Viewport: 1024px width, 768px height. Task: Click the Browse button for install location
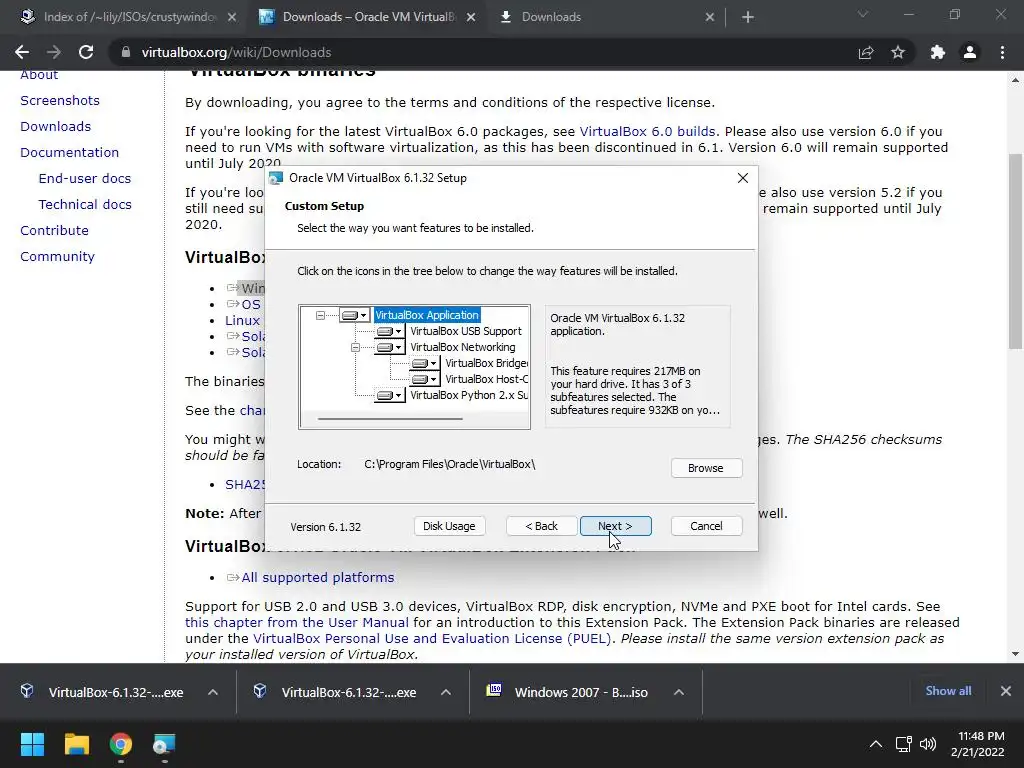tap(706, 468)
